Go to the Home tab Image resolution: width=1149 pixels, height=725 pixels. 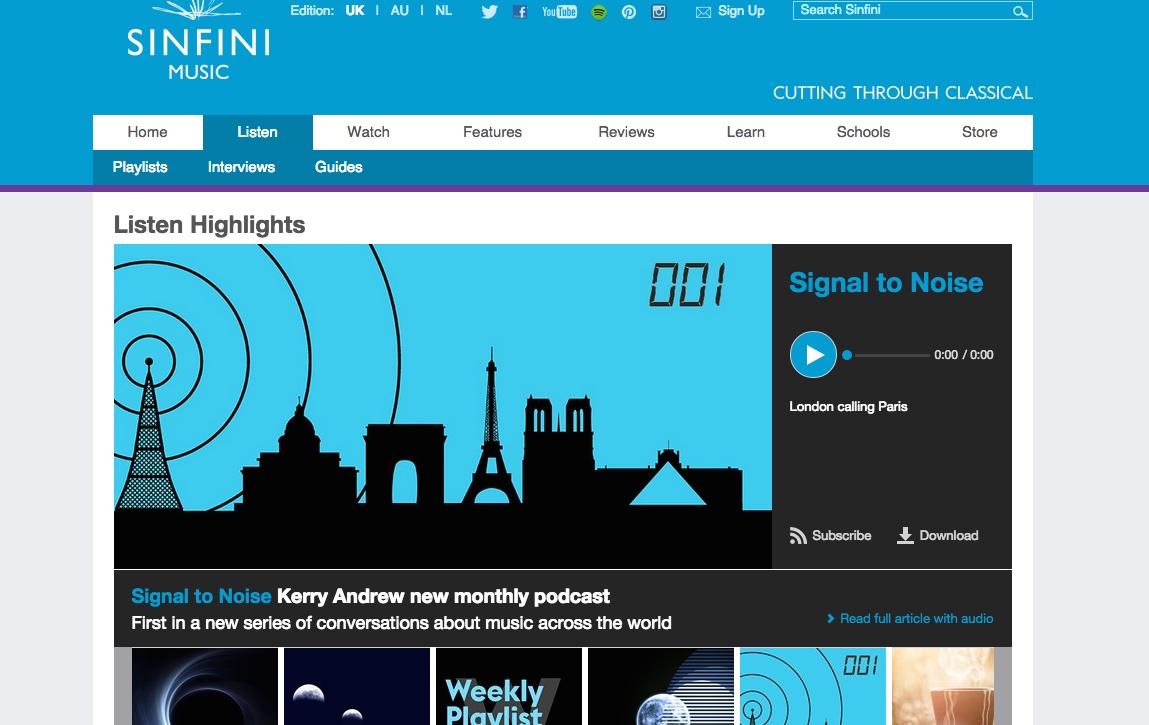pyautogui.click(x=147, y=132)
